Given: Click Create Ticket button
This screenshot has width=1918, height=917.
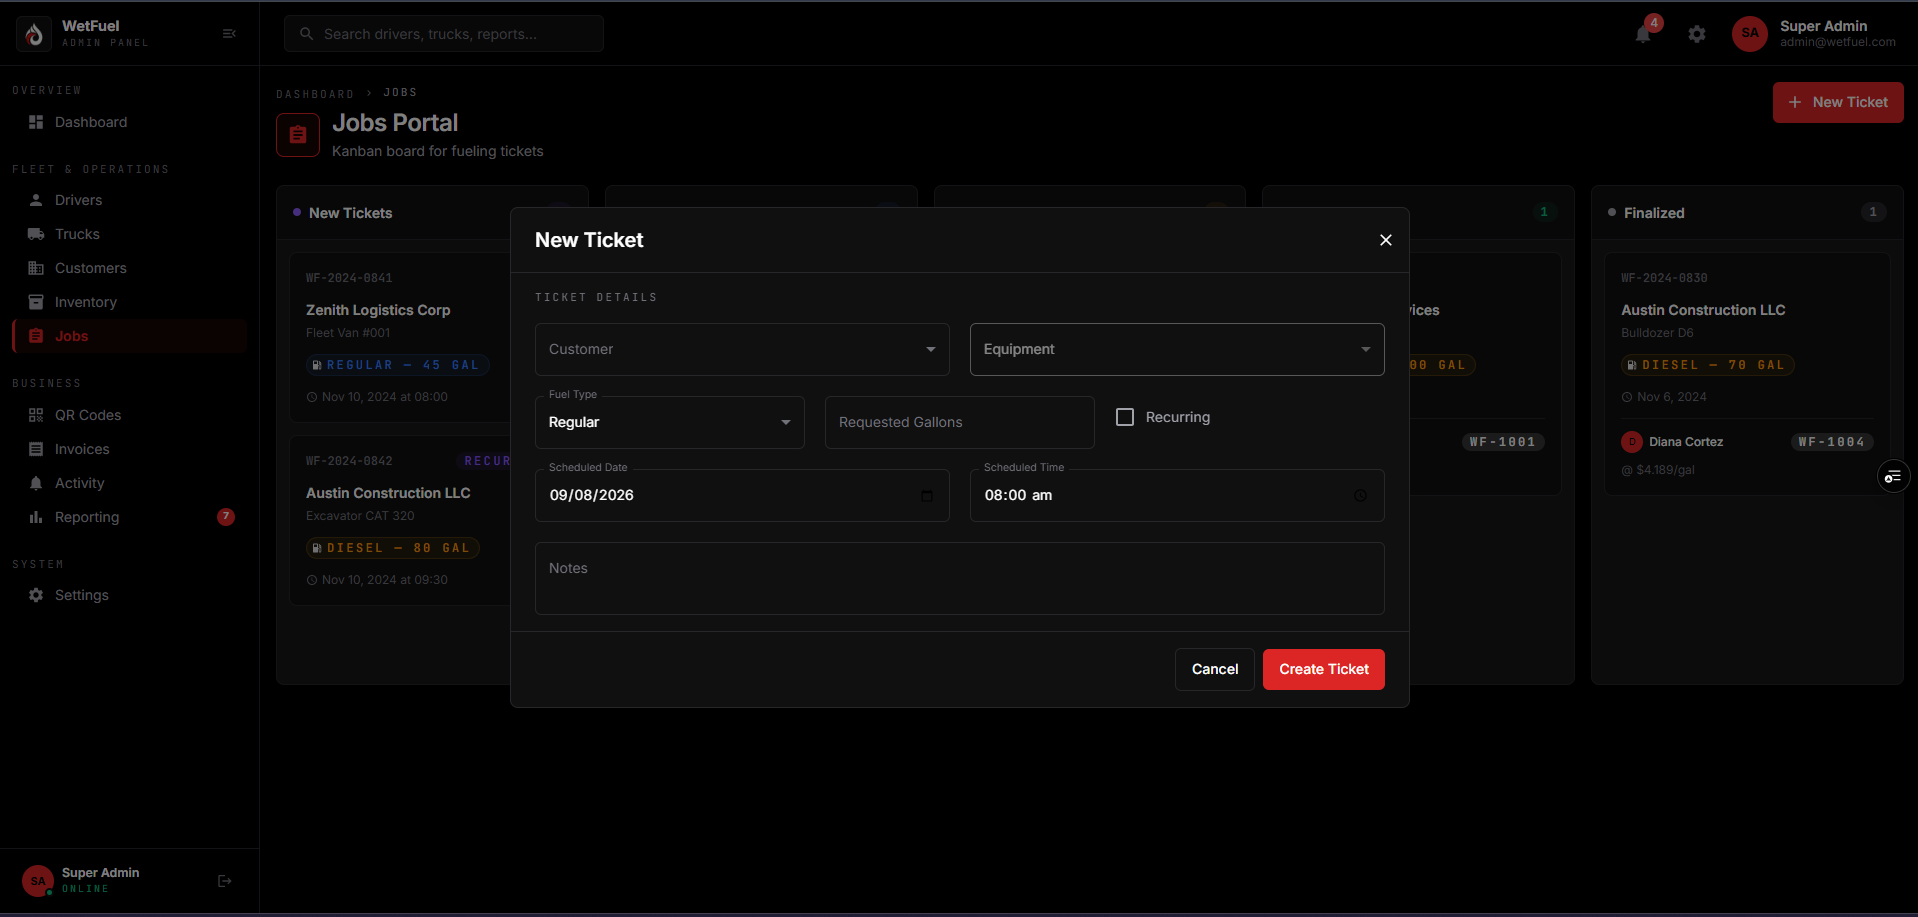Looking at the screenshot, I should (1324, 670).
